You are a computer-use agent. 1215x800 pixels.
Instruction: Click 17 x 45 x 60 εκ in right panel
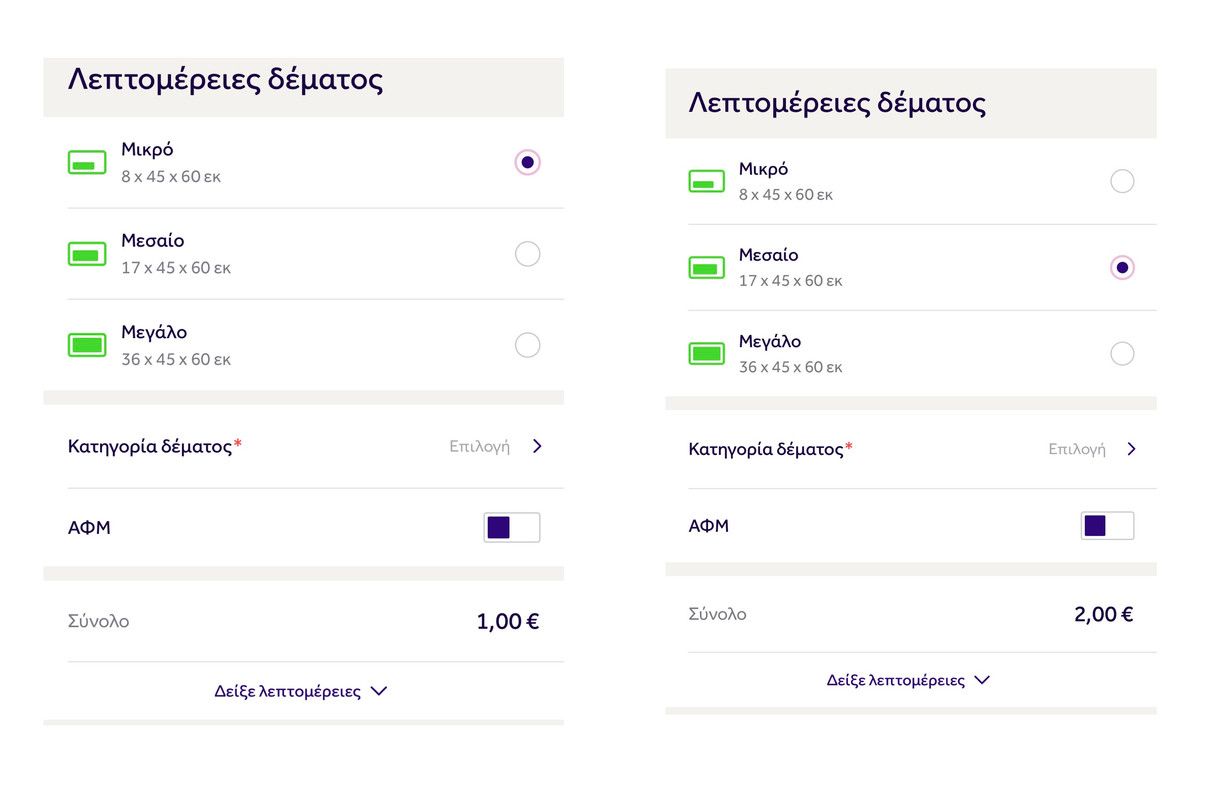pyautogui.click(x=791, y=281)
